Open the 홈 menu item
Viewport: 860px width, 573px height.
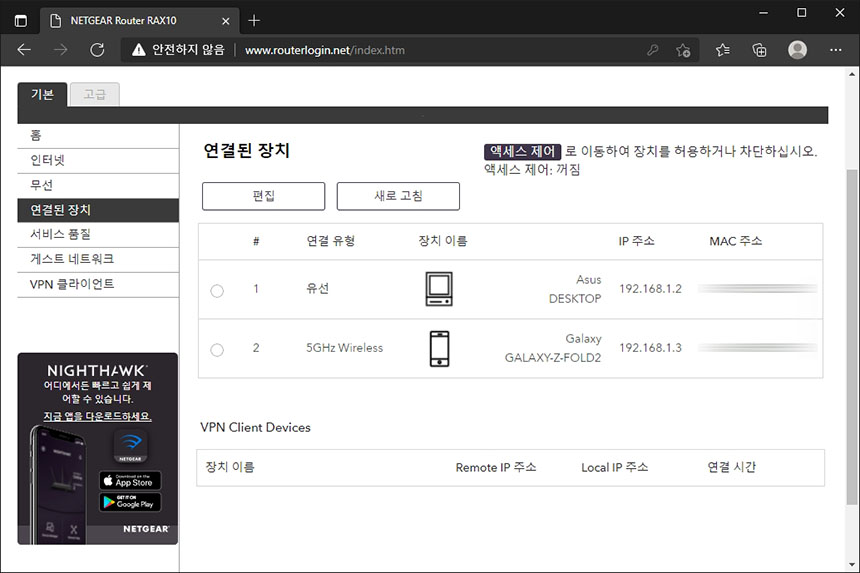pos(98,135)
